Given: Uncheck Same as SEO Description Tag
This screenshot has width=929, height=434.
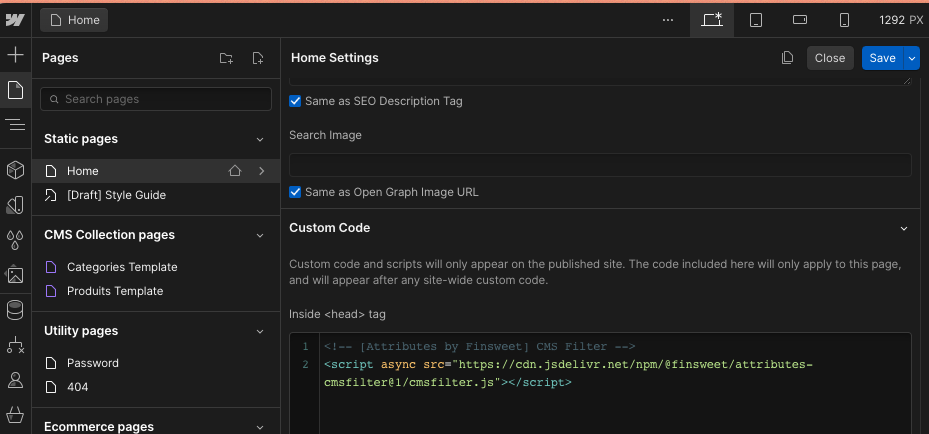Looking at the screenshot, I should coord(295,101).
